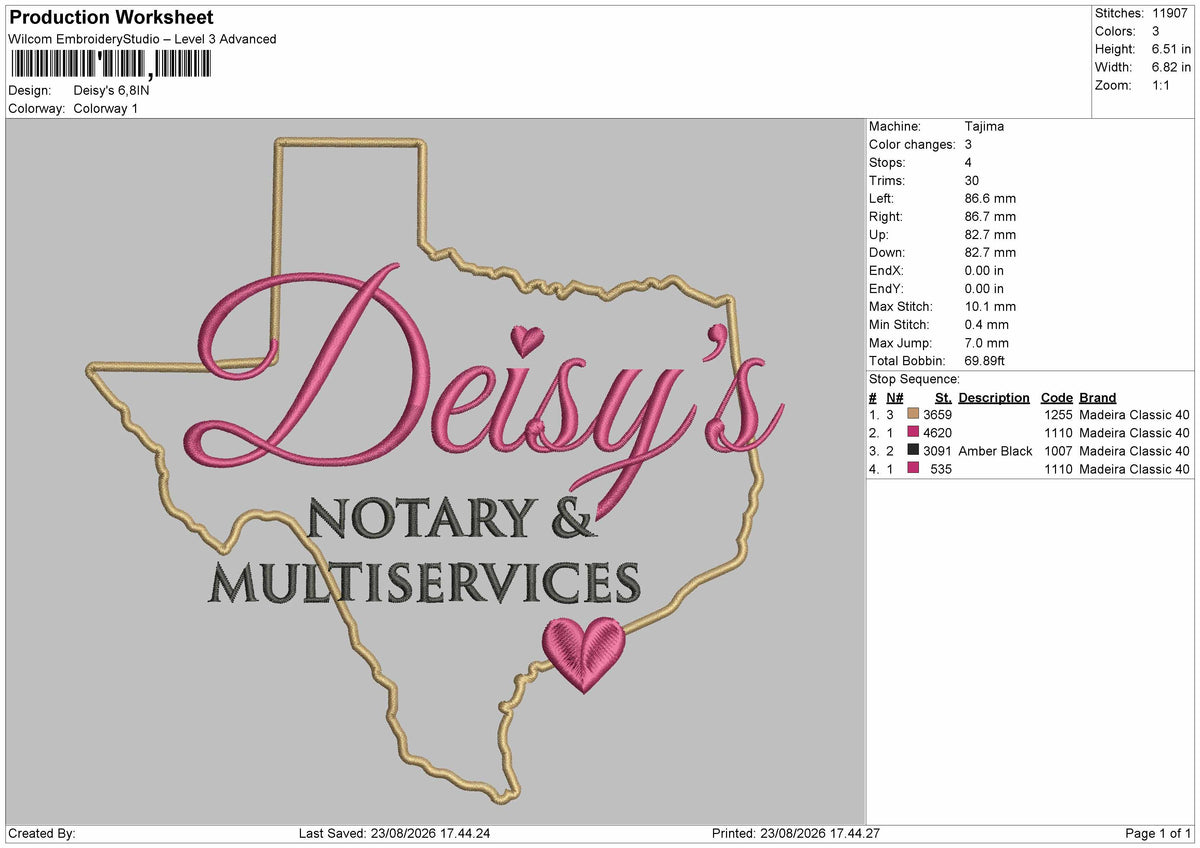This screenshot has height=848, width=1200.
Task: Click stitch count 4620 in row 2
Action: coord(937,433)
